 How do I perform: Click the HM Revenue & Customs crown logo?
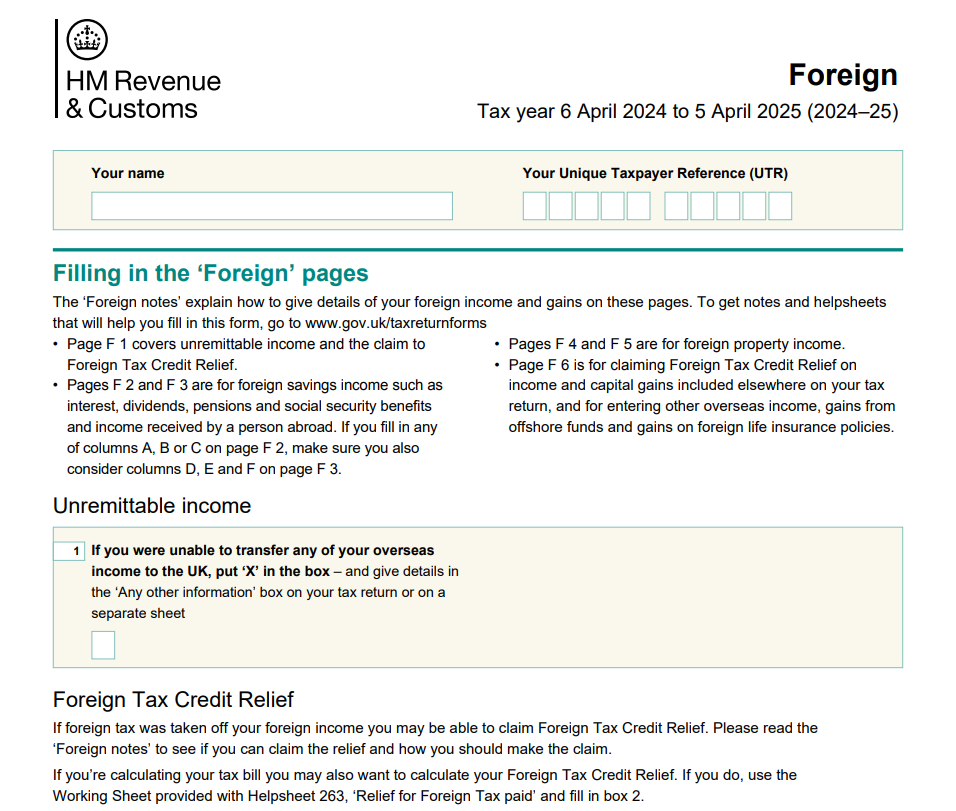(x=87, y=40)
